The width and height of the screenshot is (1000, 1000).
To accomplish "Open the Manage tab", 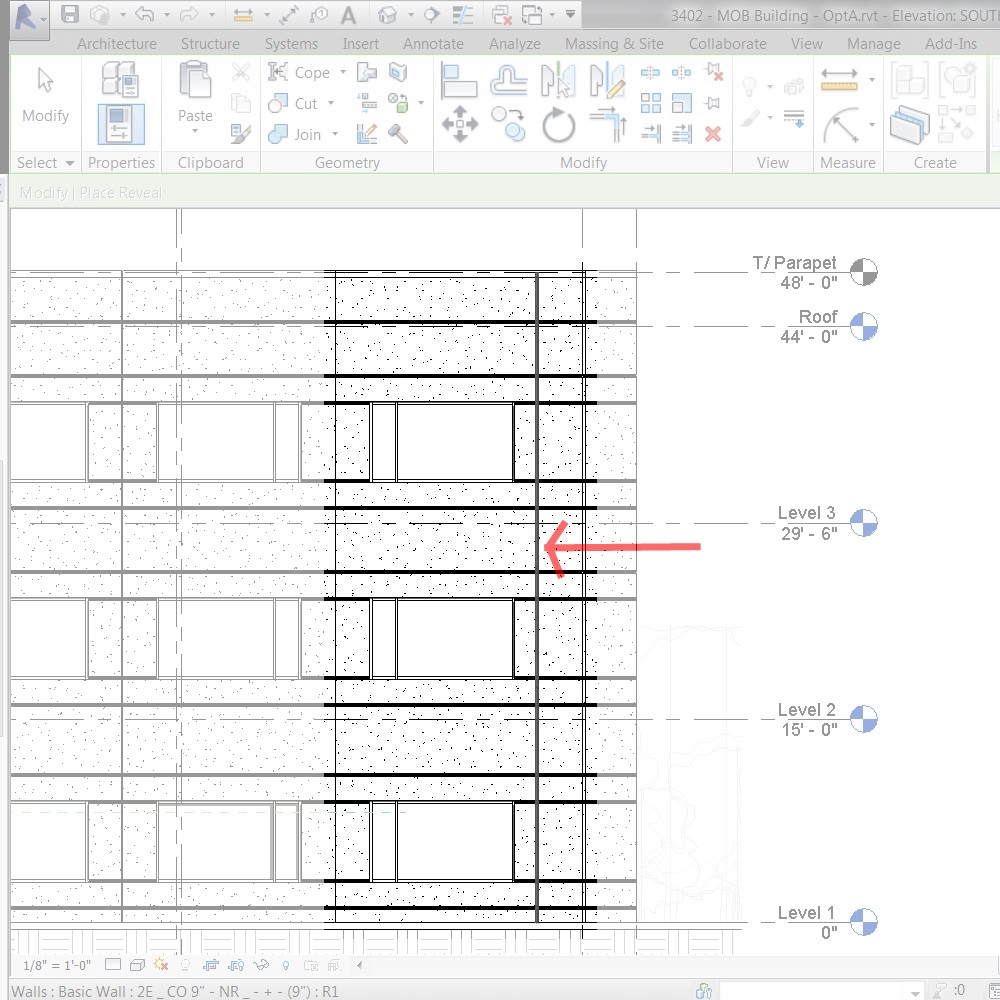I will pos(874,43).
